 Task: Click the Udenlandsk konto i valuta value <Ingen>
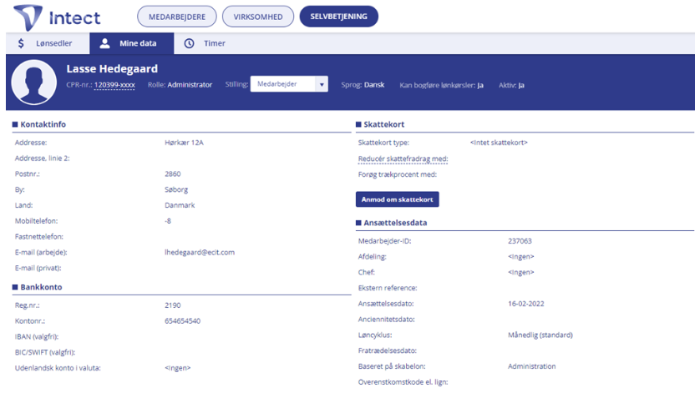[177, 368]
